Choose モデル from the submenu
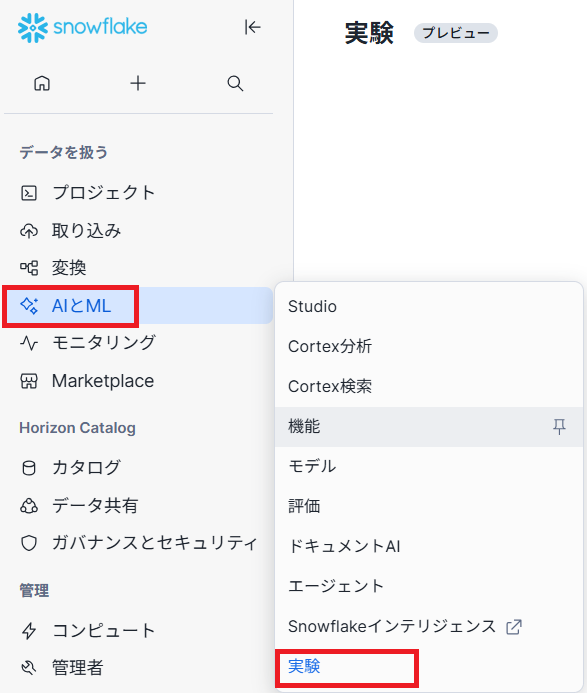This screenshot has width=587, height=693. (x=429, y=467)
